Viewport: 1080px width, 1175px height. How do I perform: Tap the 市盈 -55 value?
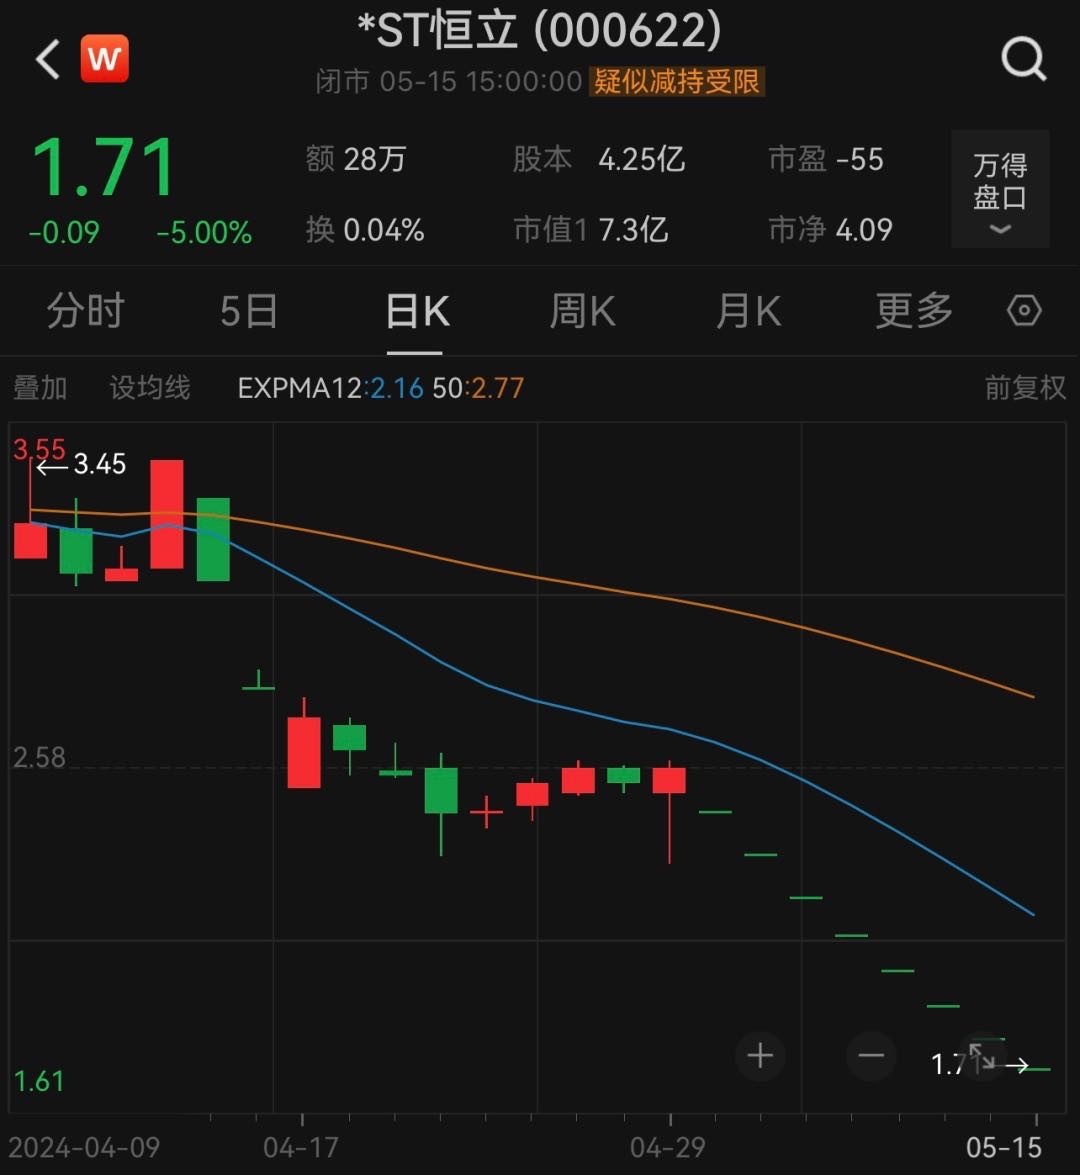pyautogui.click(x=826, y=159)
